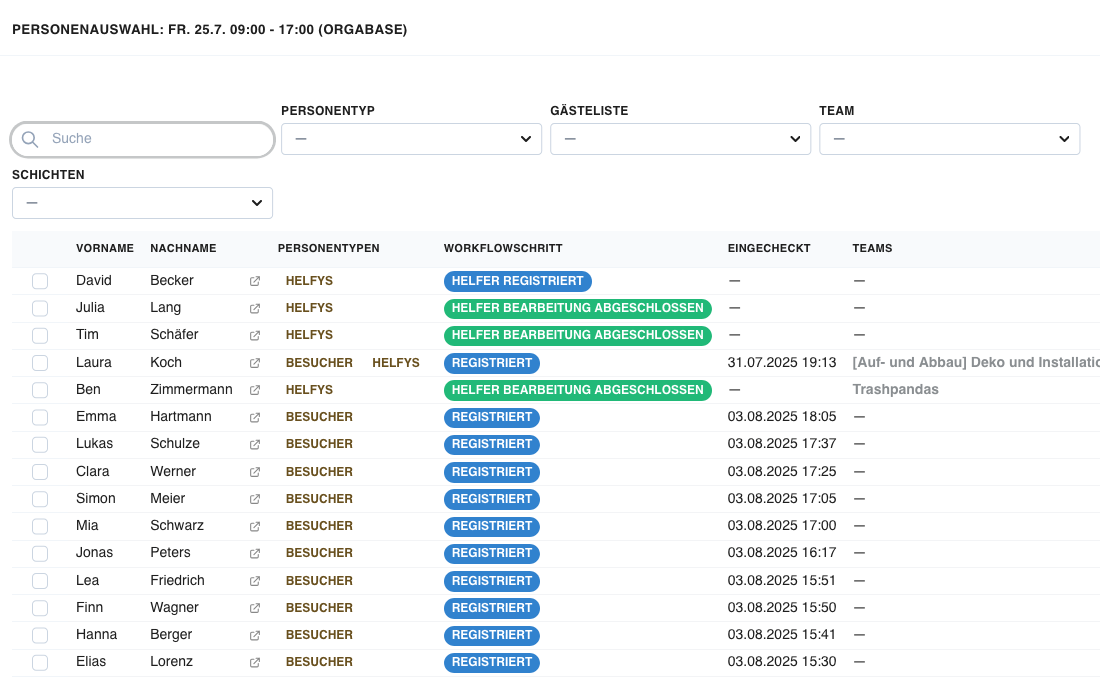1100x680 pixels.
Task: Tick Jonas Peters' checkbox
Action: 40,554
